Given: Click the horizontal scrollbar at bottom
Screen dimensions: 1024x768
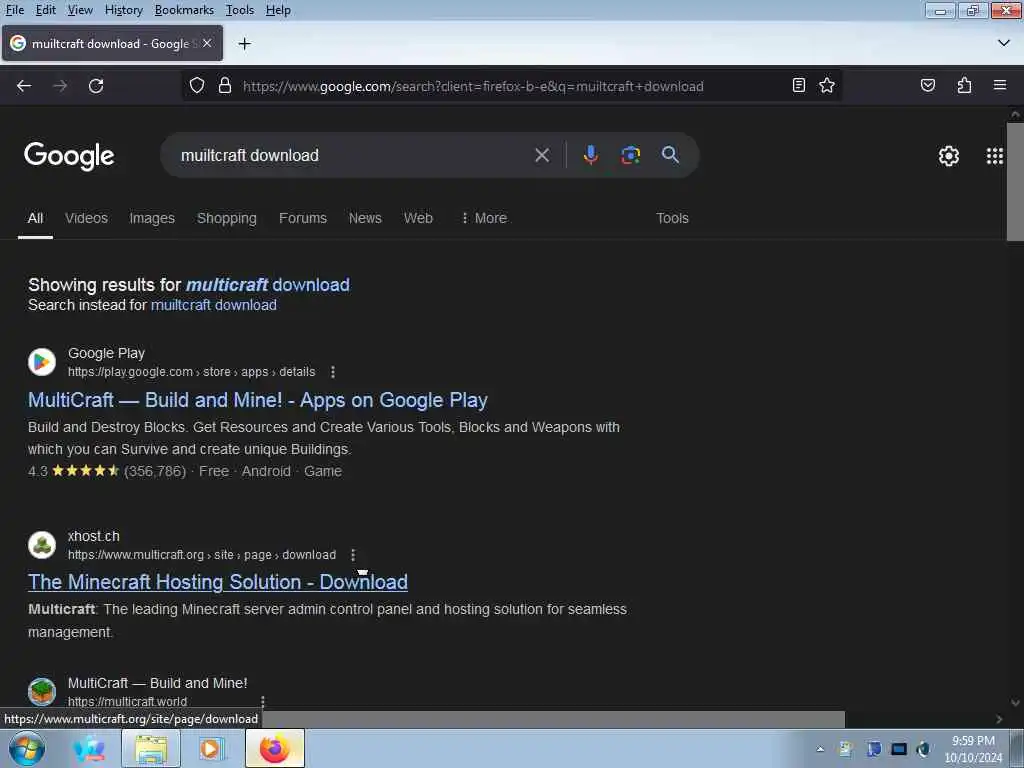Looking at the screenshot, I should [554, 719].
